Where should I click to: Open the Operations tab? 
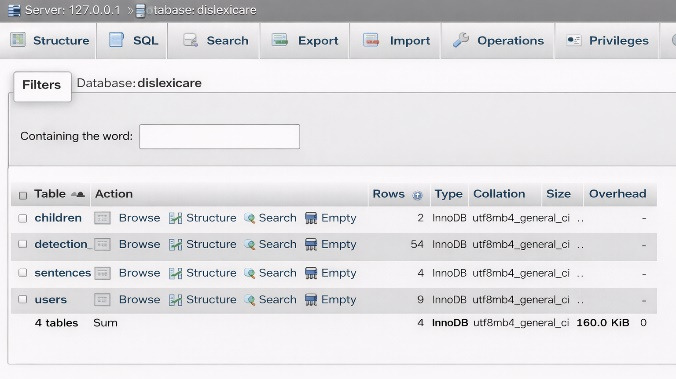(498, 41)
